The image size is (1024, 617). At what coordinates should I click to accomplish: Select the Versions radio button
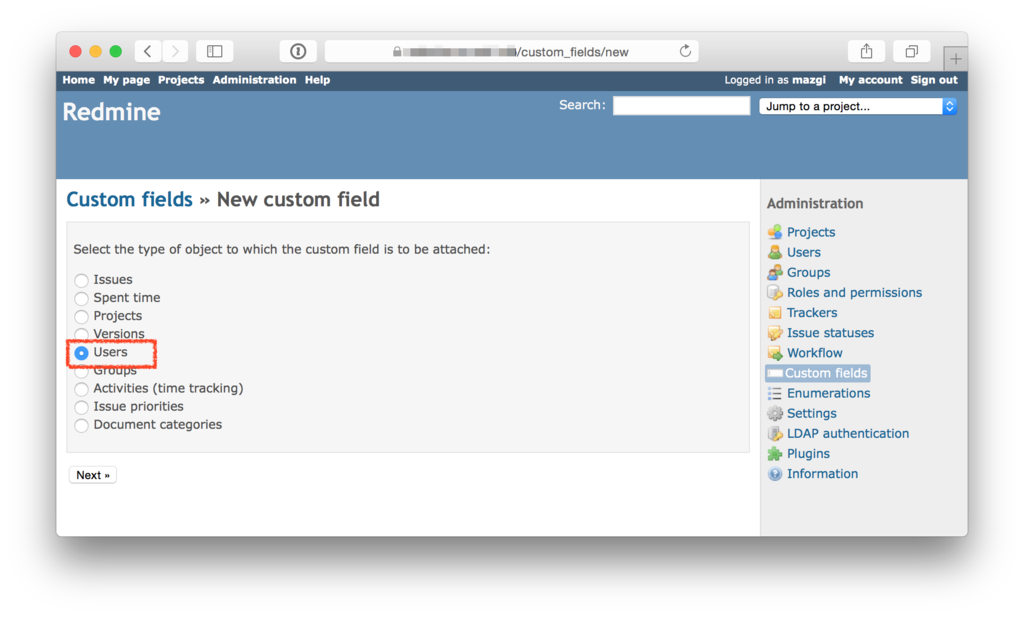tap(81, 334)
